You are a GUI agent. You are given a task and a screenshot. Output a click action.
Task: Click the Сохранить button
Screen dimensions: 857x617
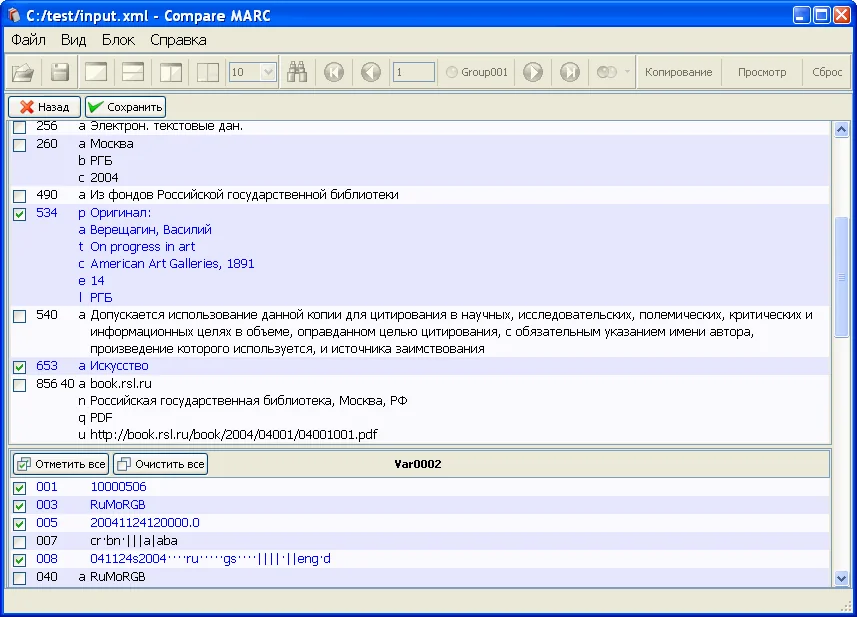click(x=125, y=107)
